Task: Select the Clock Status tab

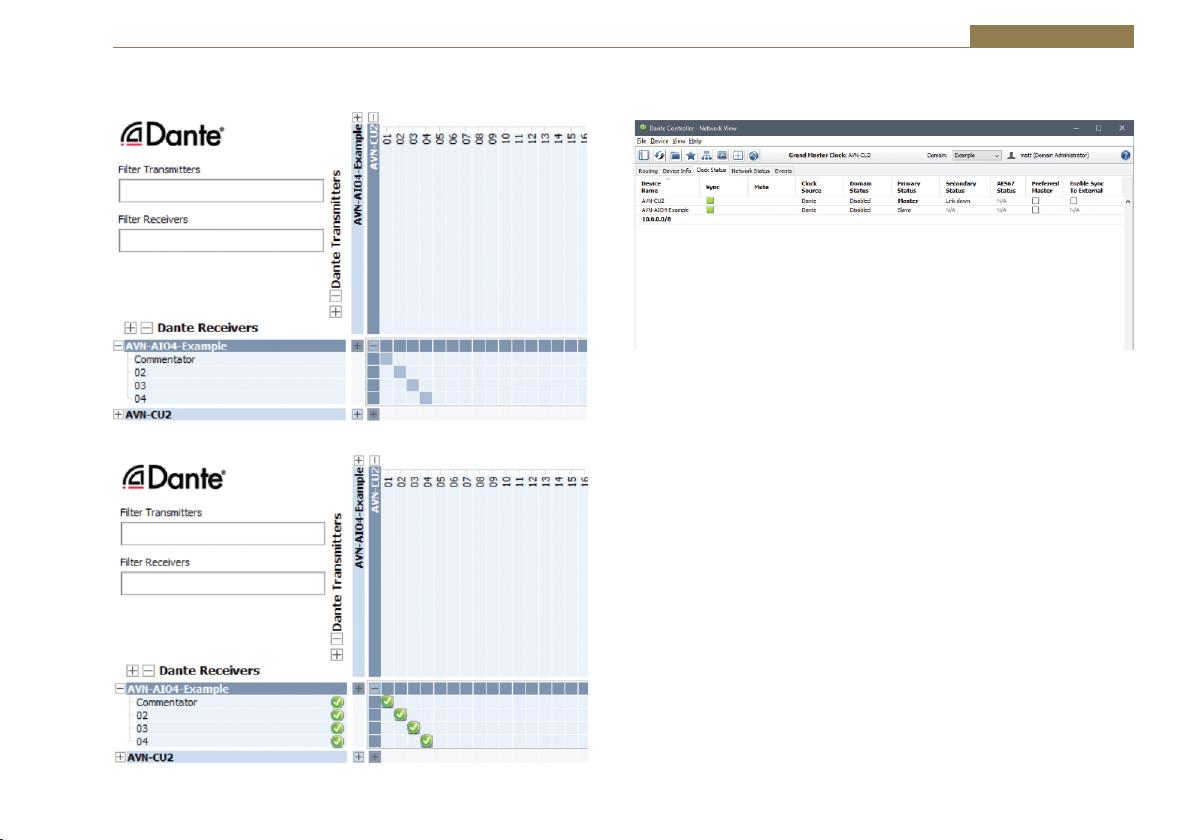Action: pos(712,170)
